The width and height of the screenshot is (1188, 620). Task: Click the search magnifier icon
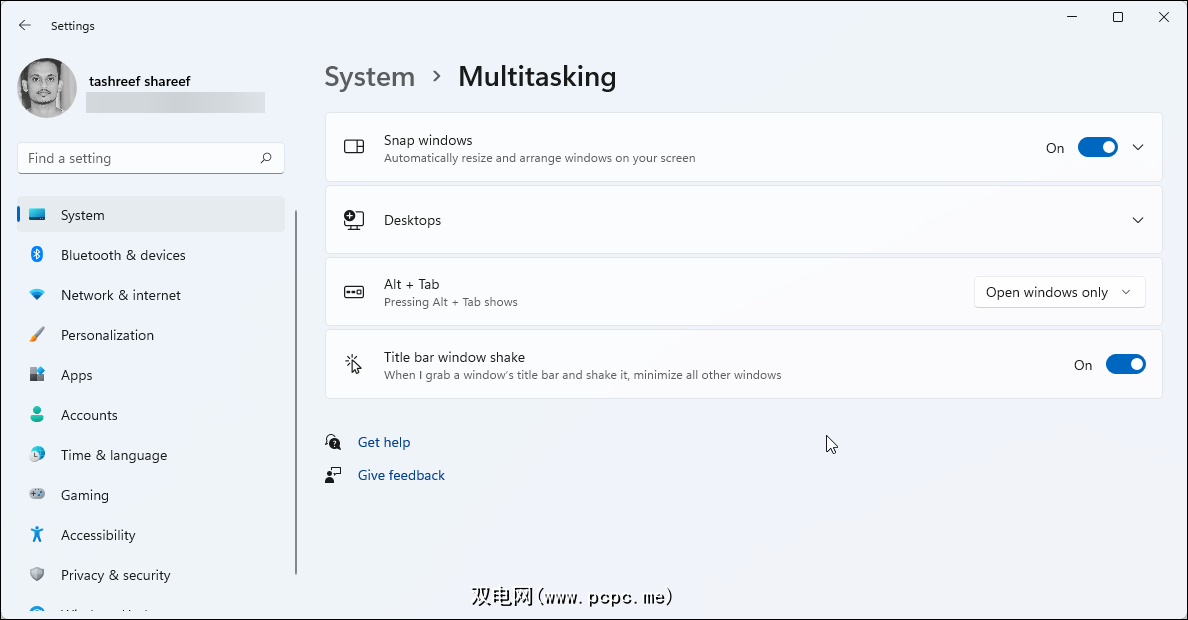(x=266, y=158)
